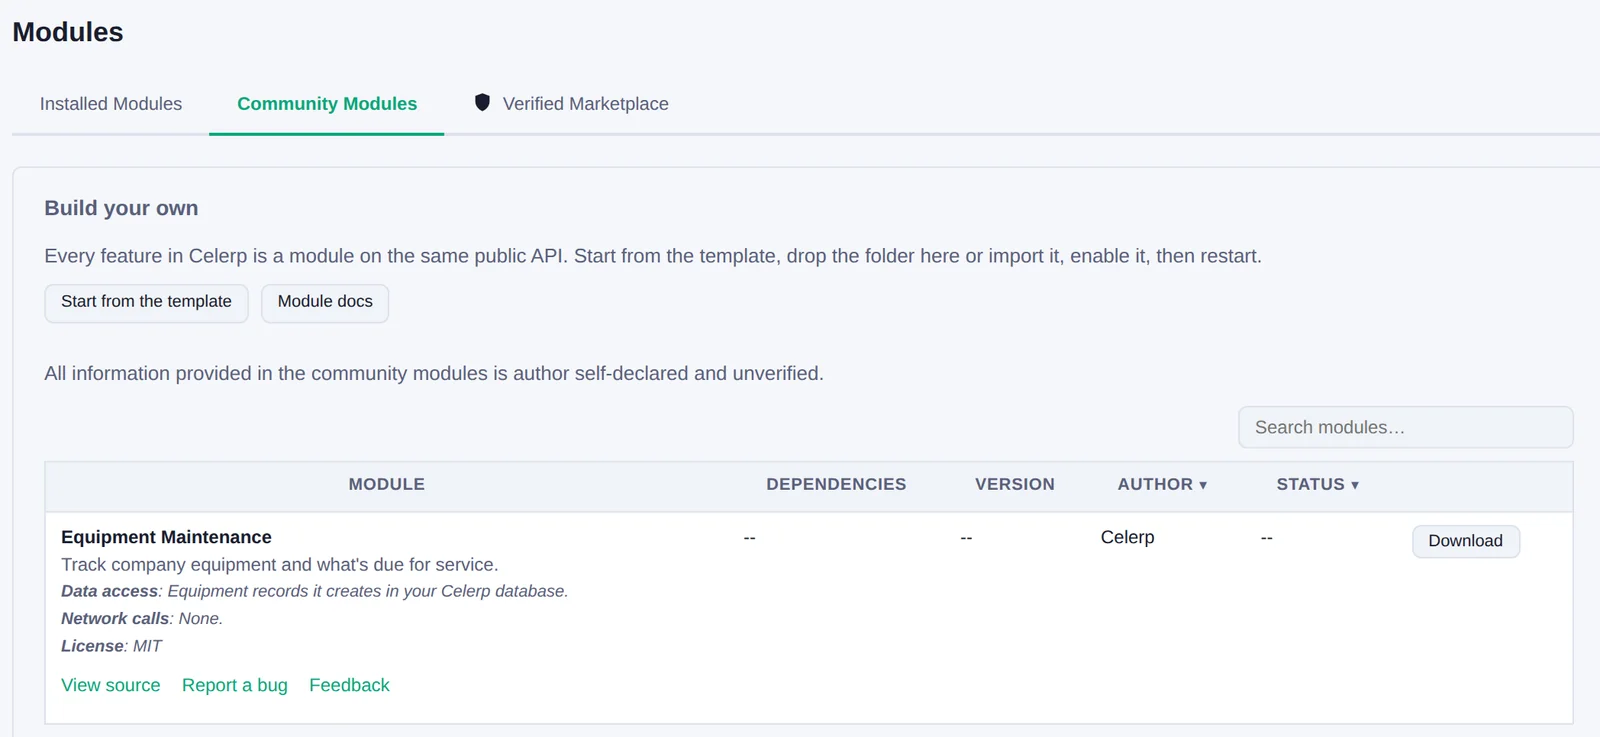The image size is (1600, 737).
Task: Select the Equipment Maintenance module title
Action: (166, 537)
